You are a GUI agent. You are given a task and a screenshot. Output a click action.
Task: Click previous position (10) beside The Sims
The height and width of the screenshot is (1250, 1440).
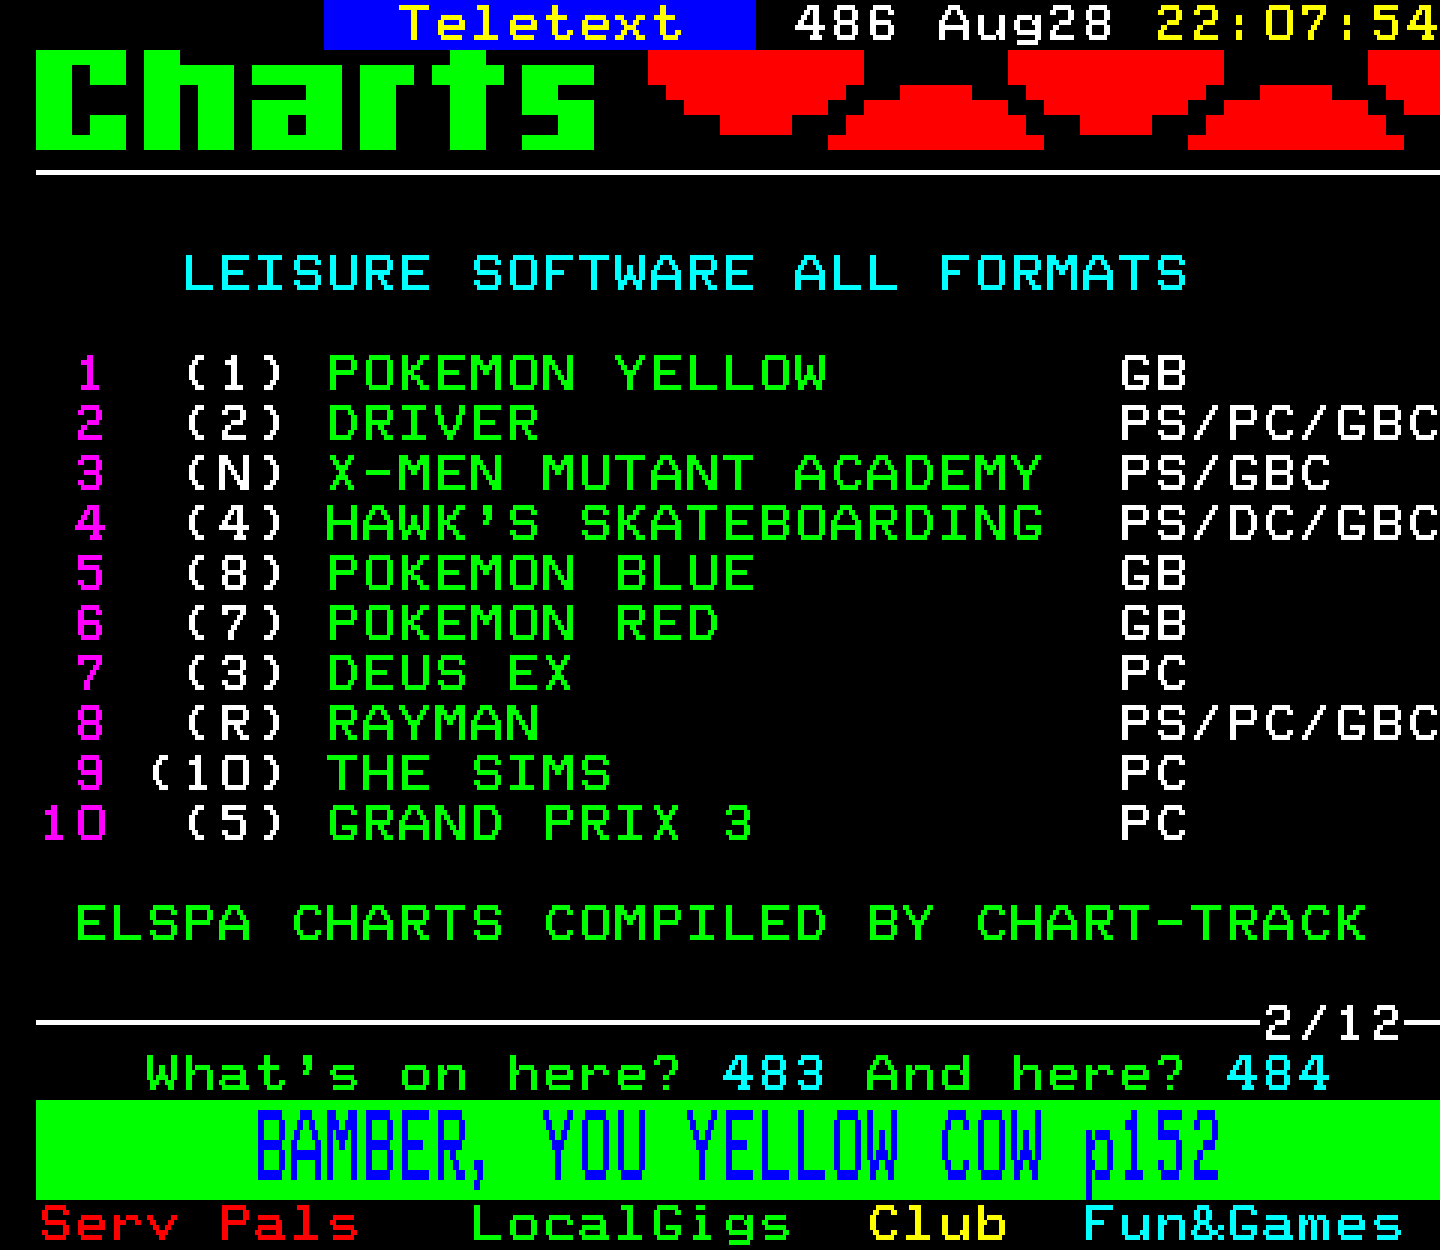(x=216, y=774)
